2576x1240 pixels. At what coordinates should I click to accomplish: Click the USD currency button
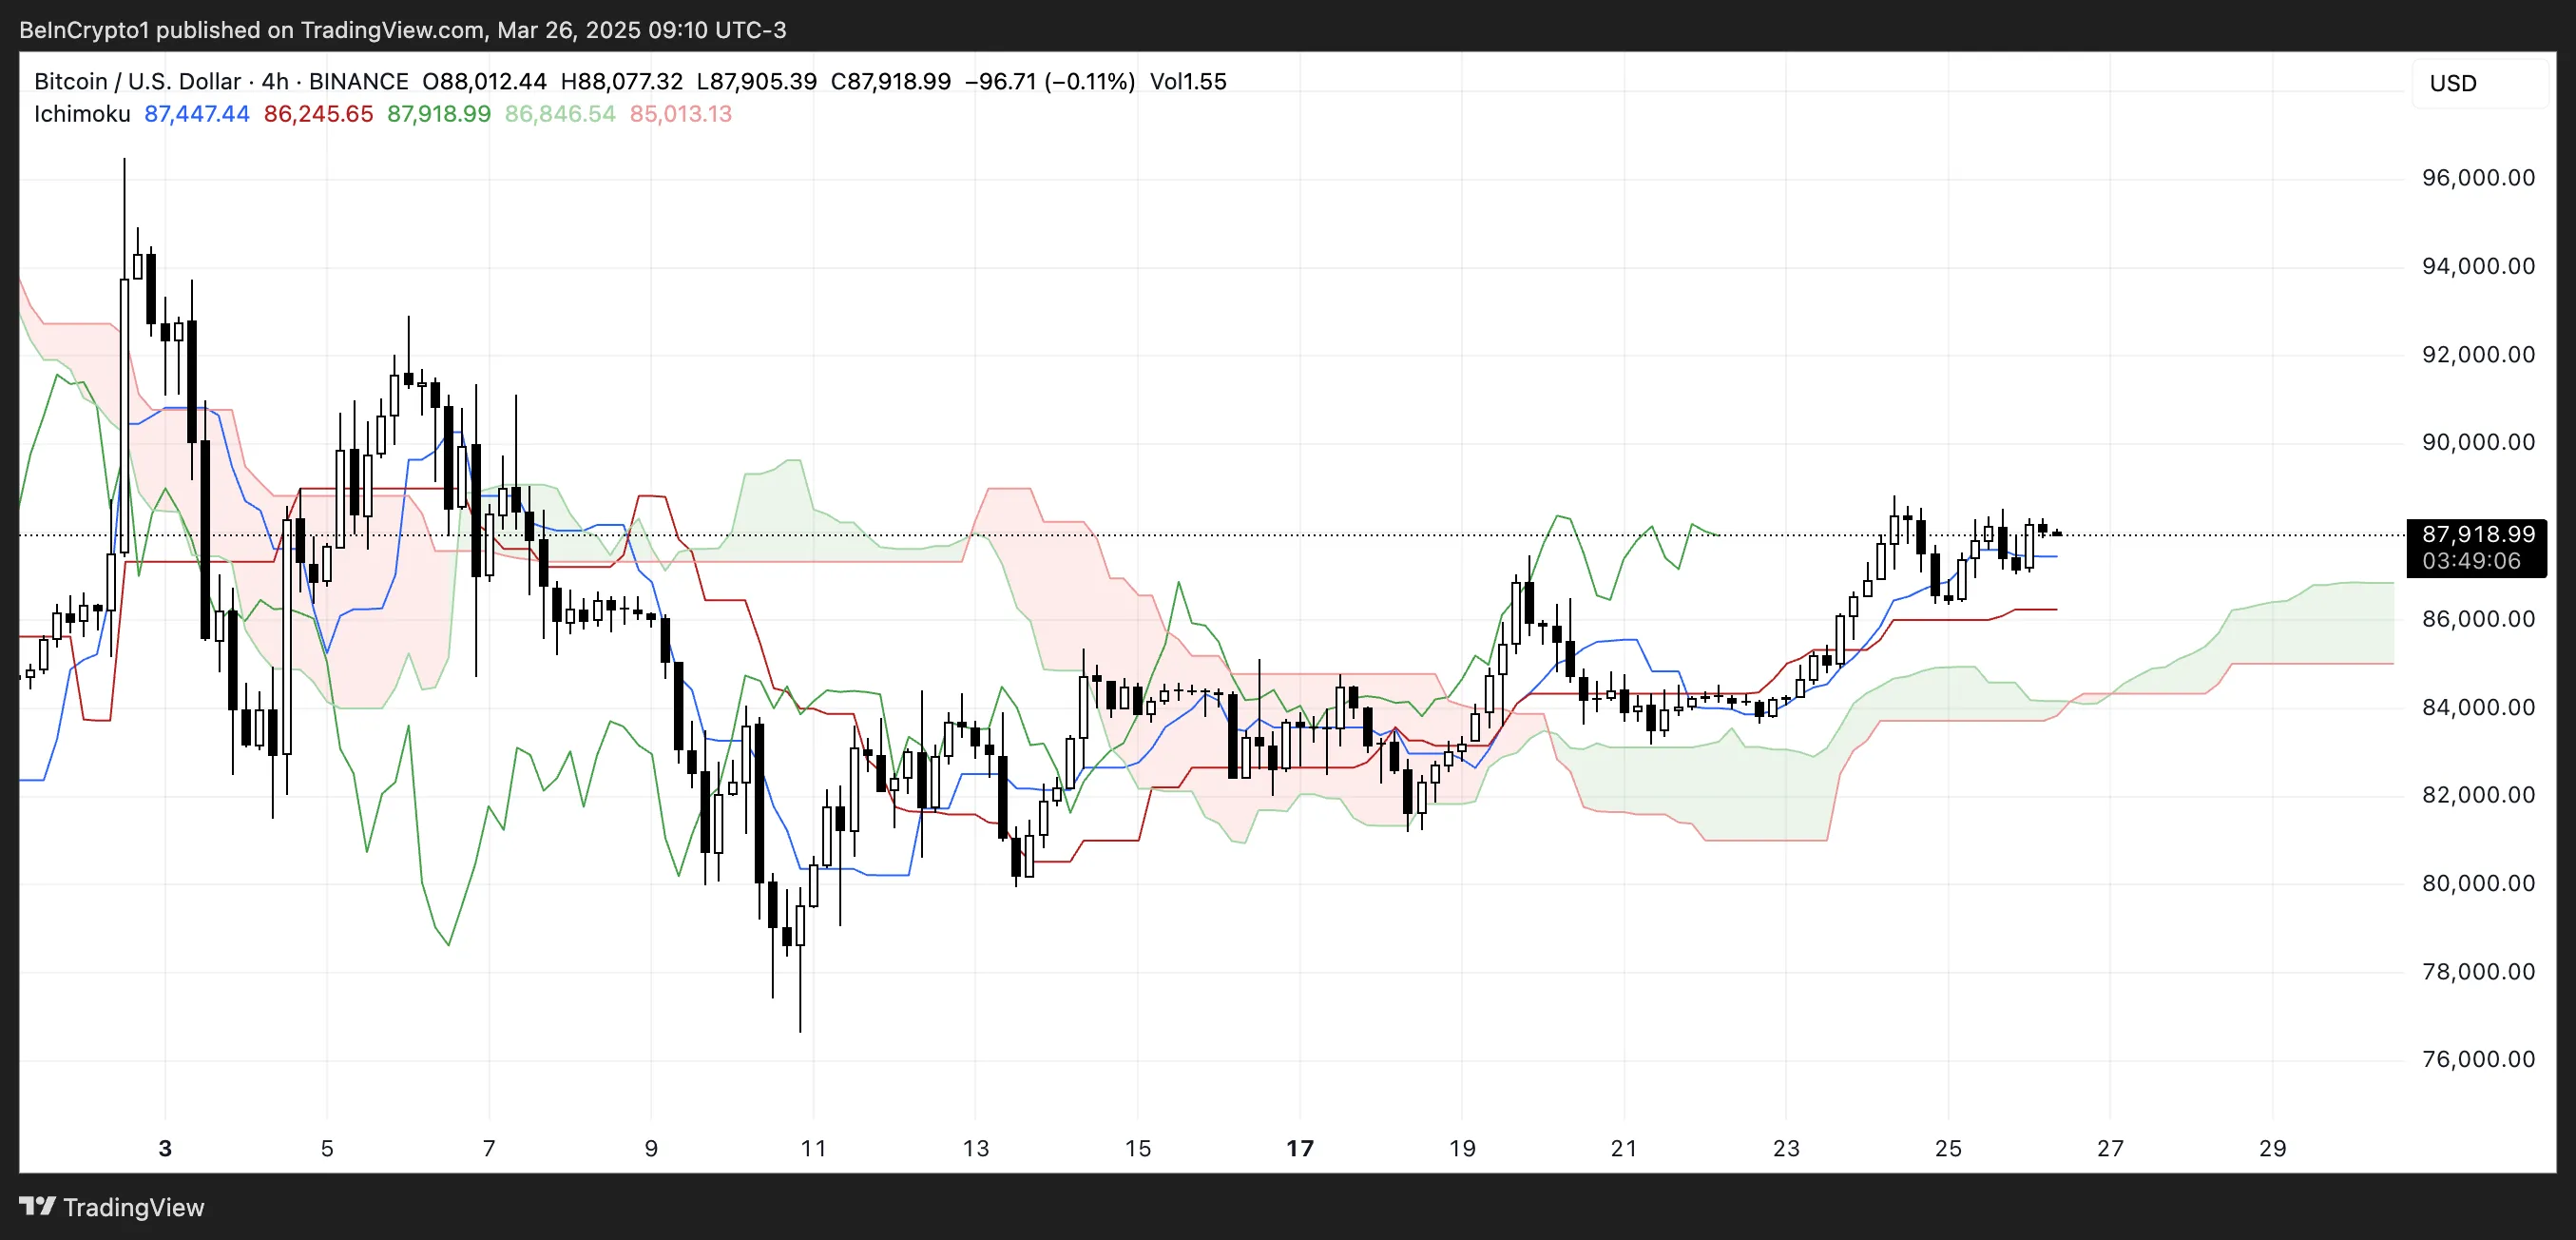(2452, 83)
